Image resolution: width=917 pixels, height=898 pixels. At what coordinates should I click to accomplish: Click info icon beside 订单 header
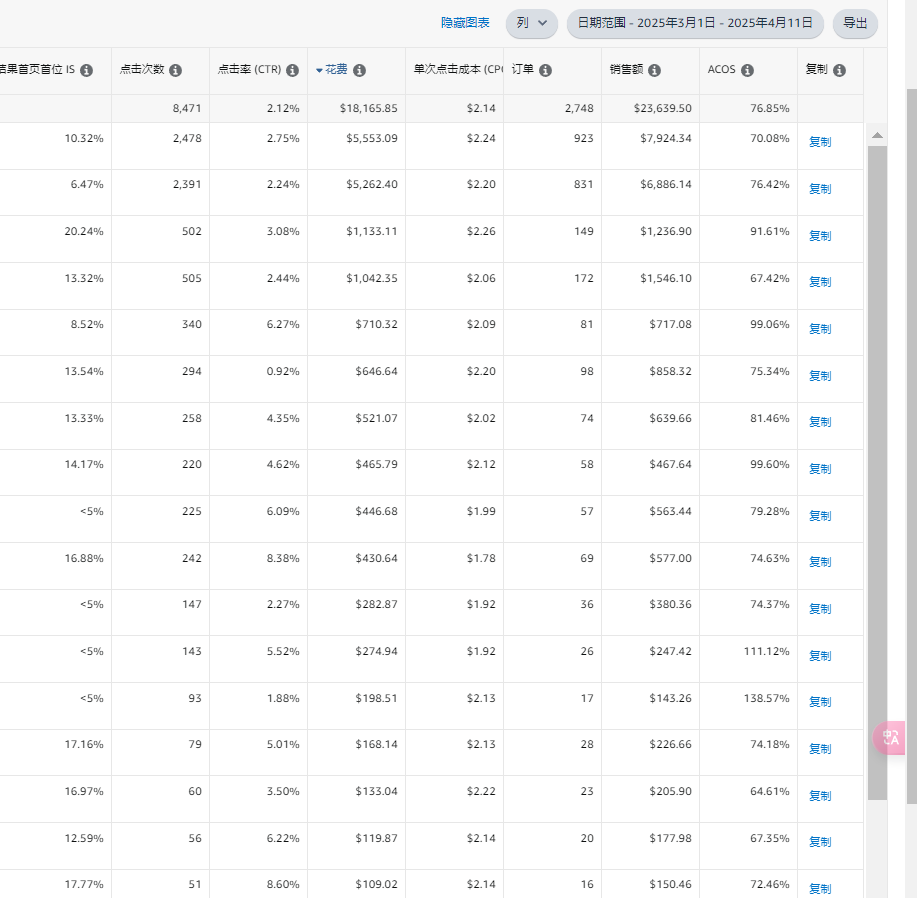click(x=546, y=70)
